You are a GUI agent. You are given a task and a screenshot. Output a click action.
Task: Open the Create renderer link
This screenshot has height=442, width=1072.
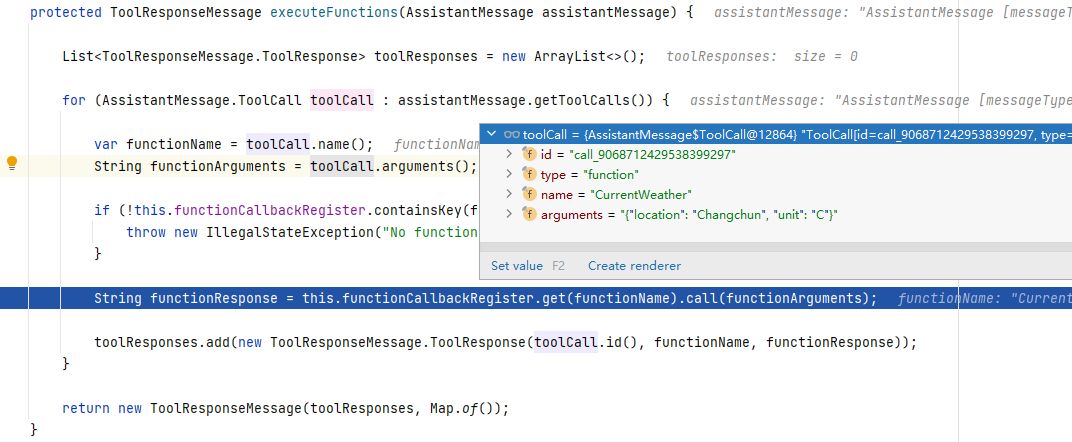634,266
